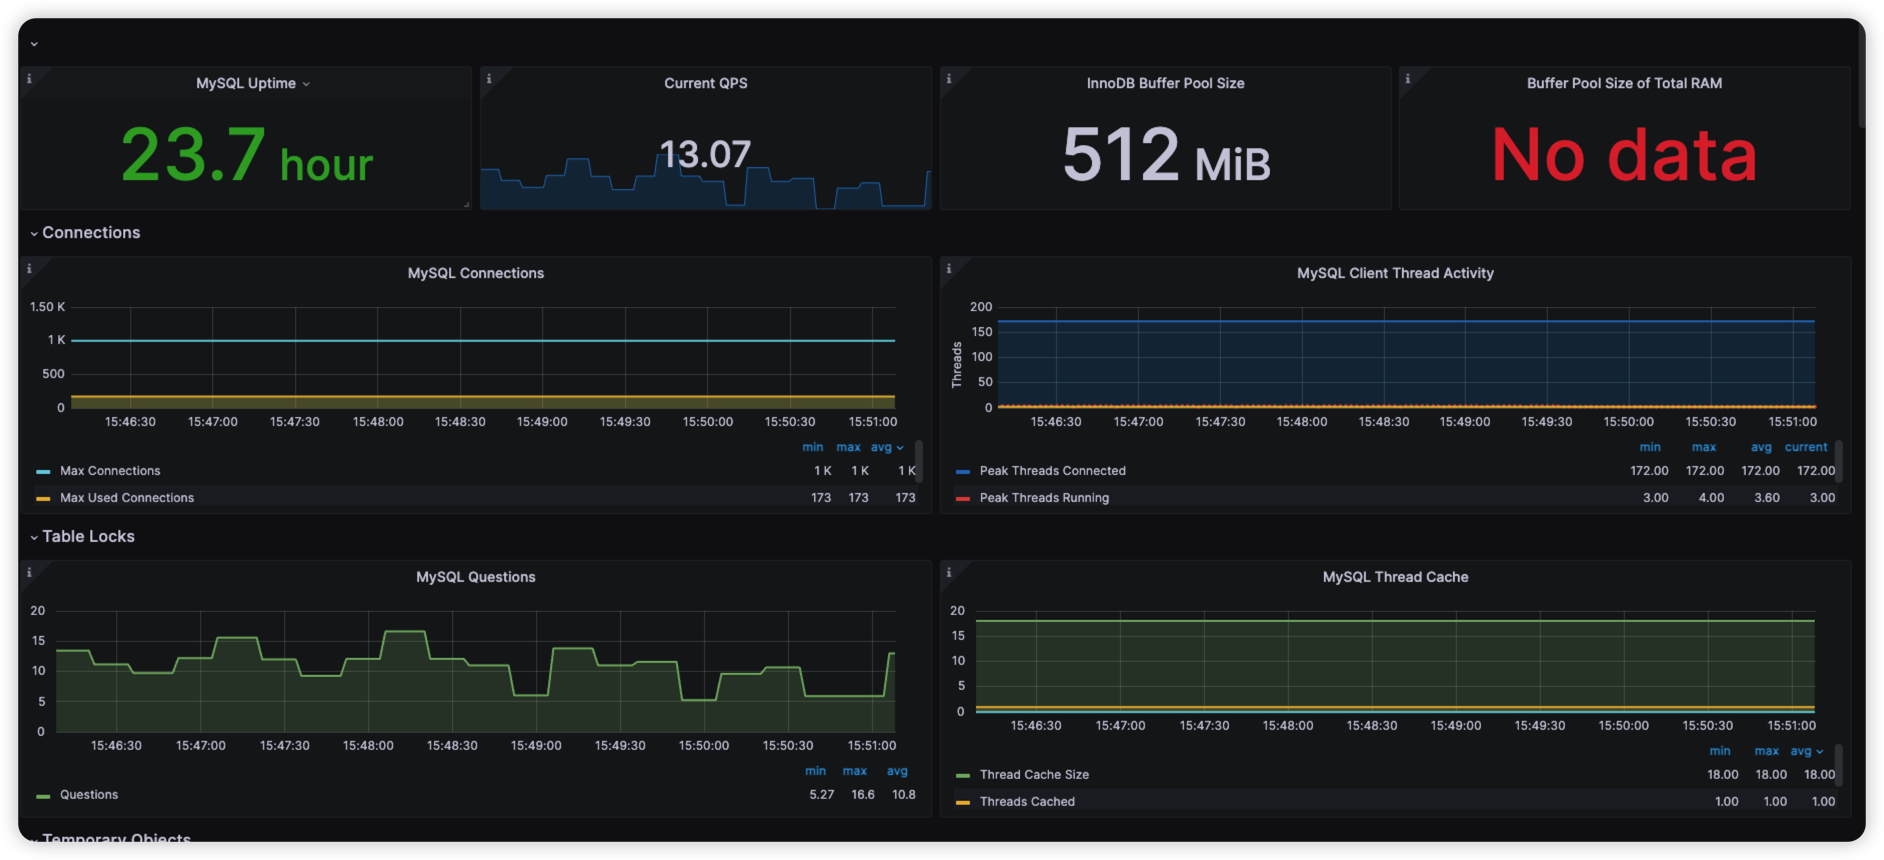This screenshot has height=860, width=1884.
Task: Click Buffer Pool Size of Total RAM title
Action: (x=1624, y=83)
